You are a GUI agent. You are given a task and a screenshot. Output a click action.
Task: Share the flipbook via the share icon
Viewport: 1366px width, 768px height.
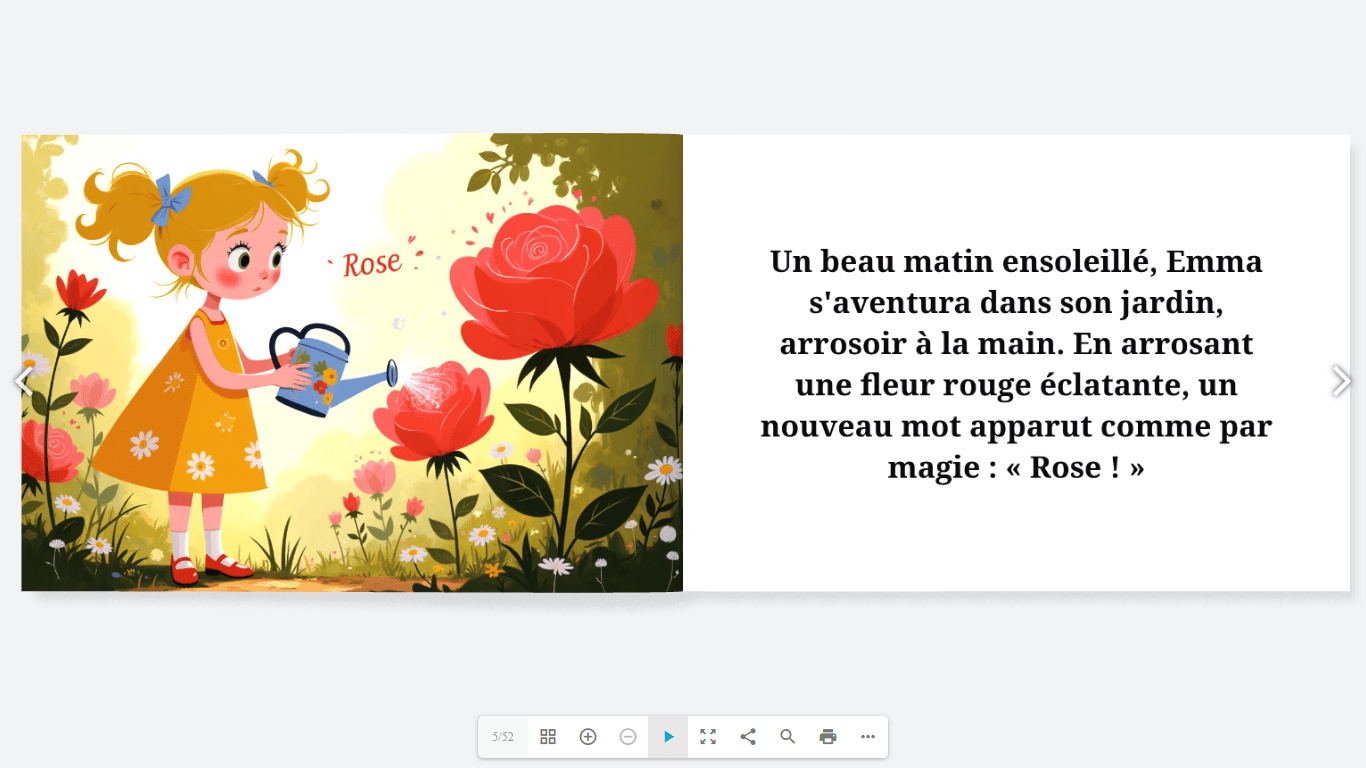(x=748, y=737)
